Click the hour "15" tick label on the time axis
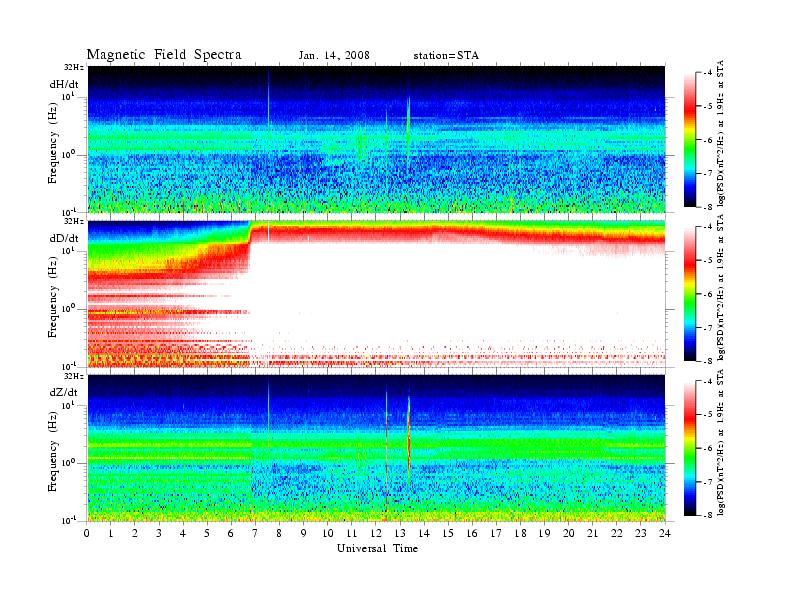Viewport: 792px width, 612px height. point(448,534)
